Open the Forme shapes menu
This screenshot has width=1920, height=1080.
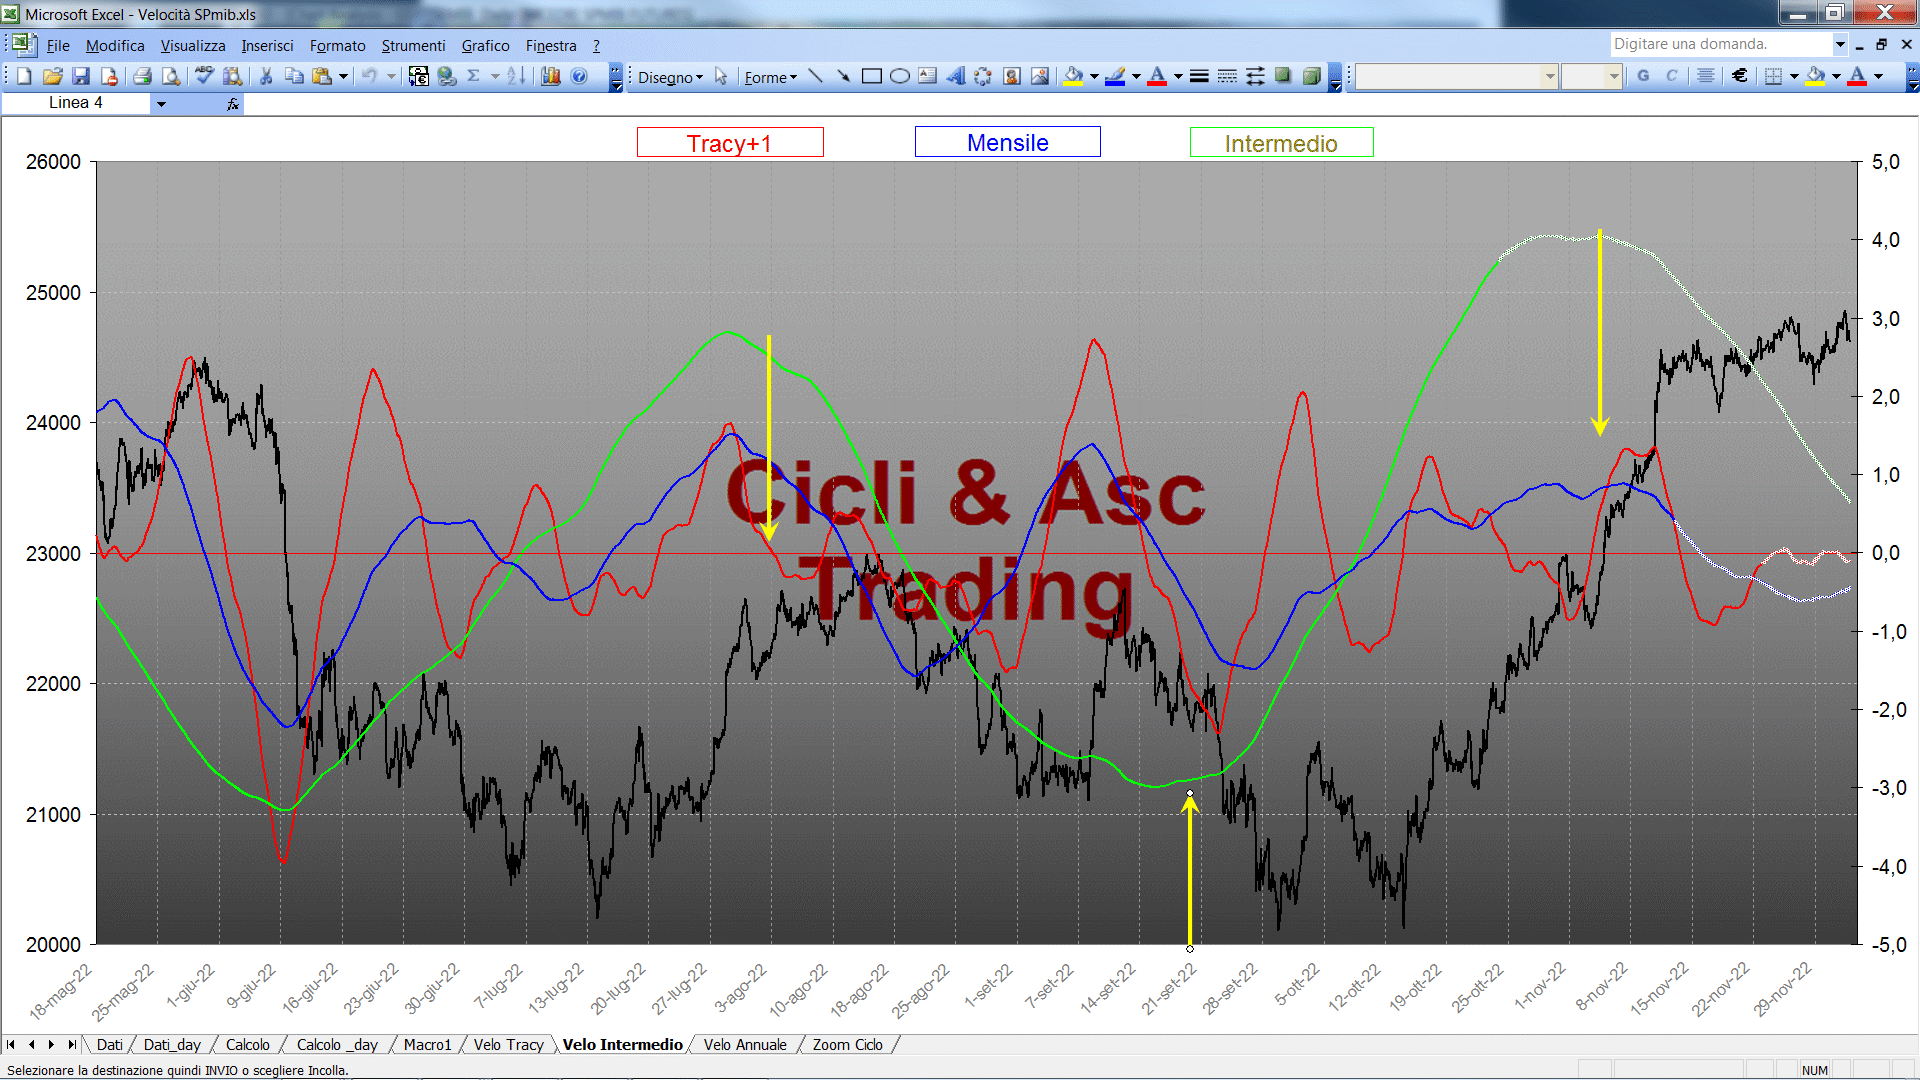770,77
